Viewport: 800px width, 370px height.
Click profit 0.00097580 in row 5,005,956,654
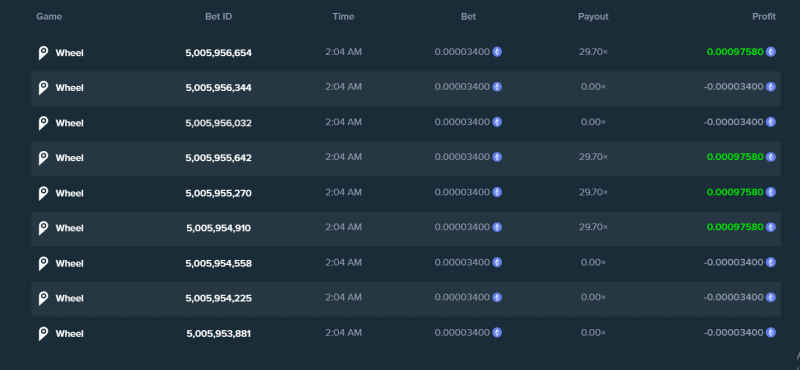[735, 52]
